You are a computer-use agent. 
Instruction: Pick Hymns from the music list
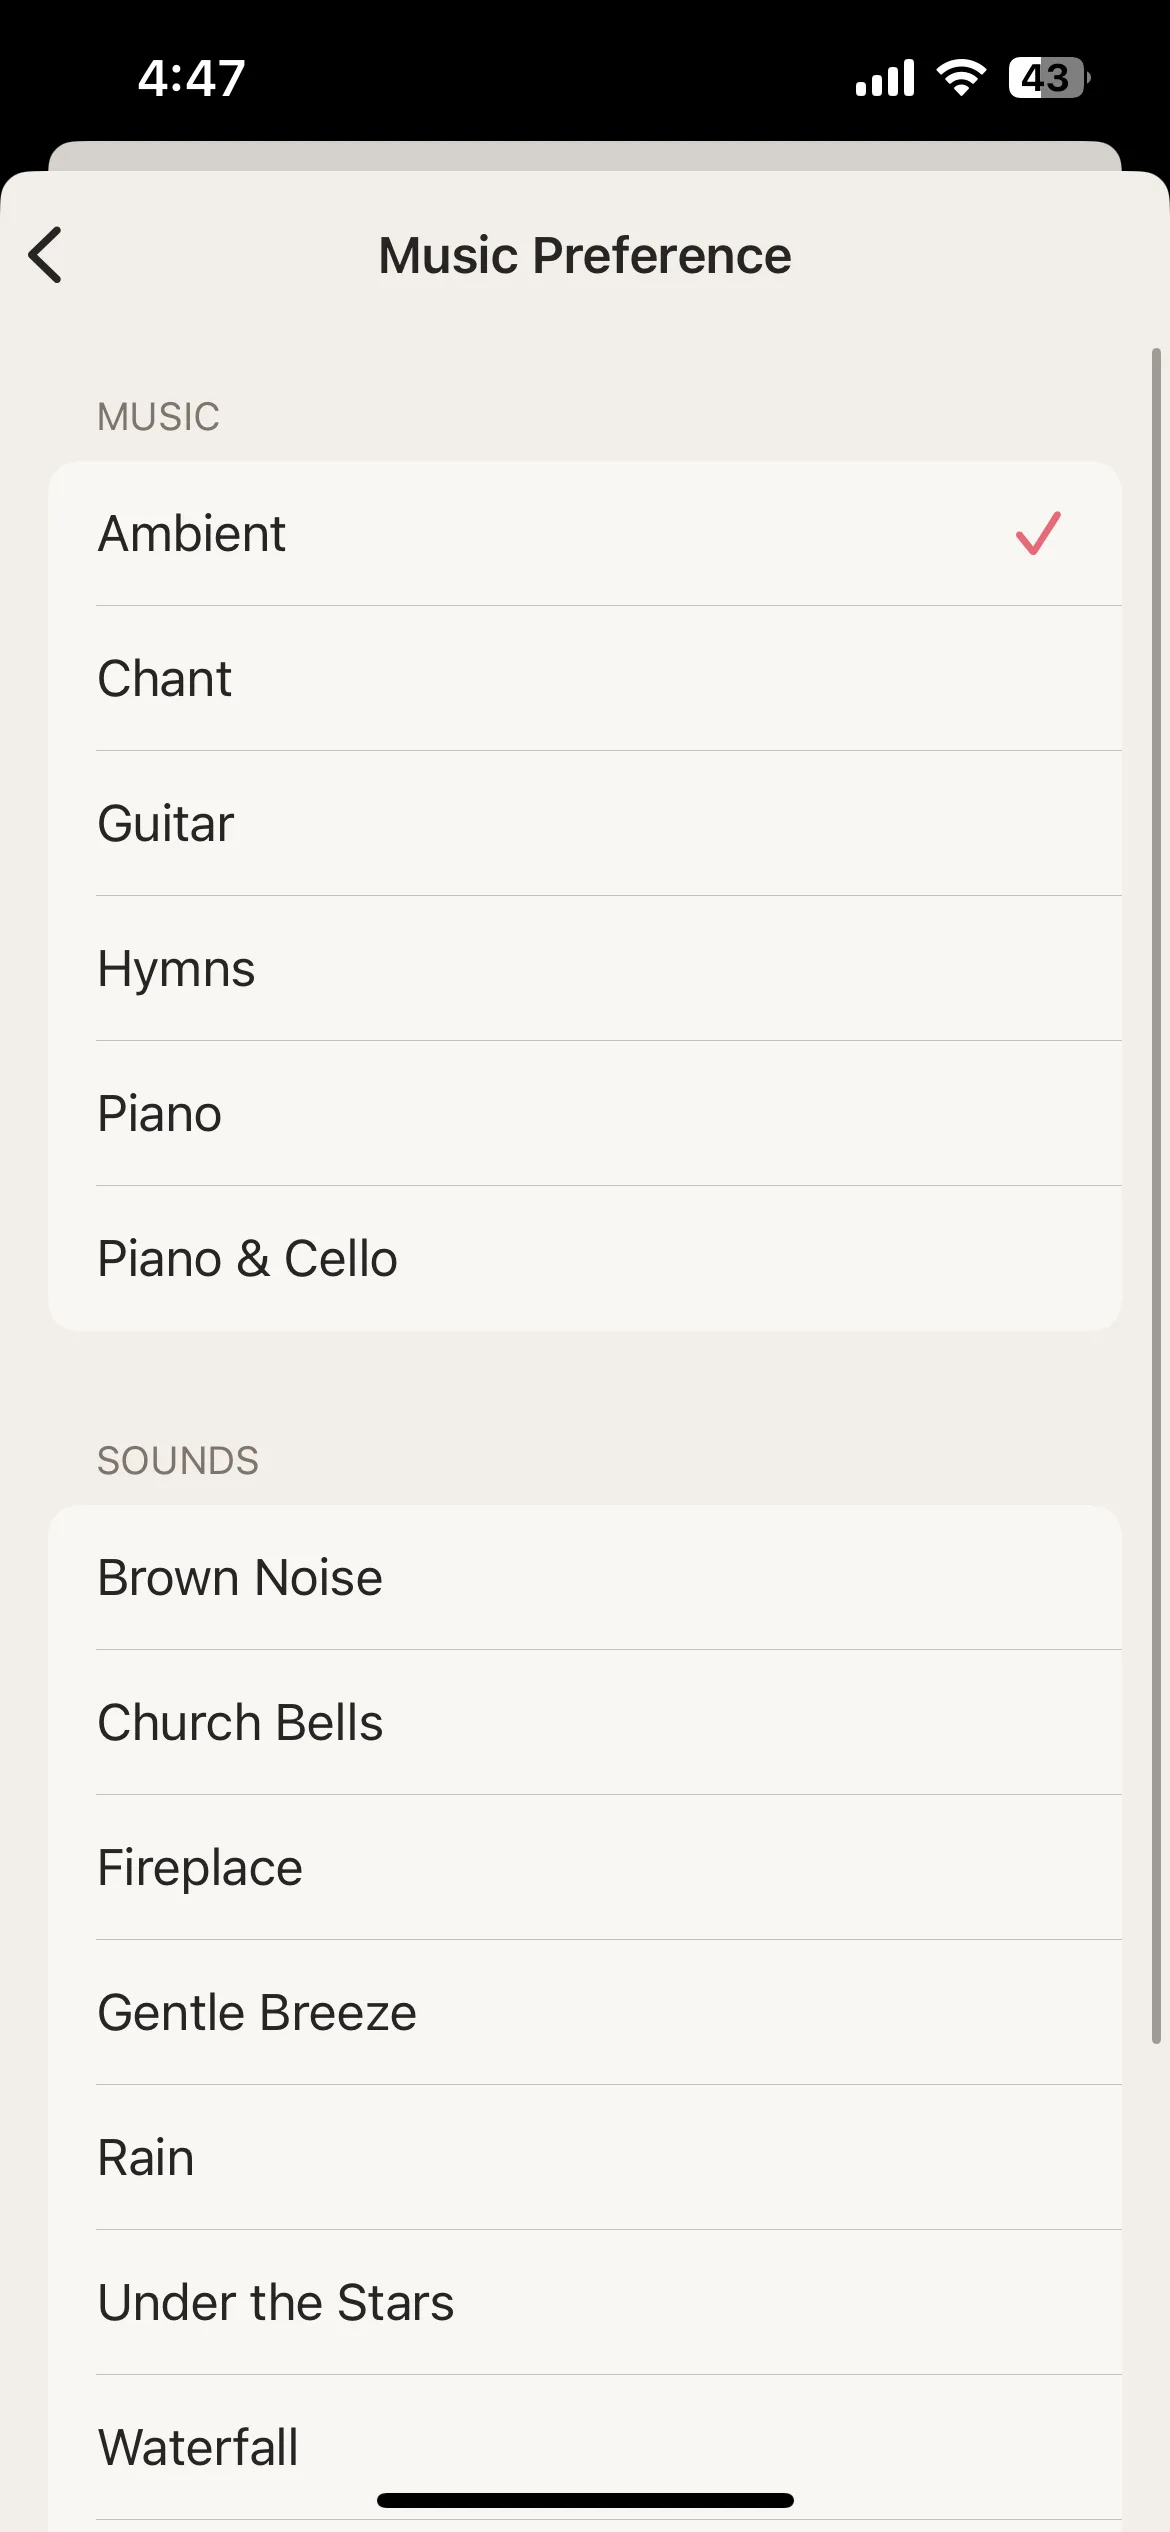(585, 968)
